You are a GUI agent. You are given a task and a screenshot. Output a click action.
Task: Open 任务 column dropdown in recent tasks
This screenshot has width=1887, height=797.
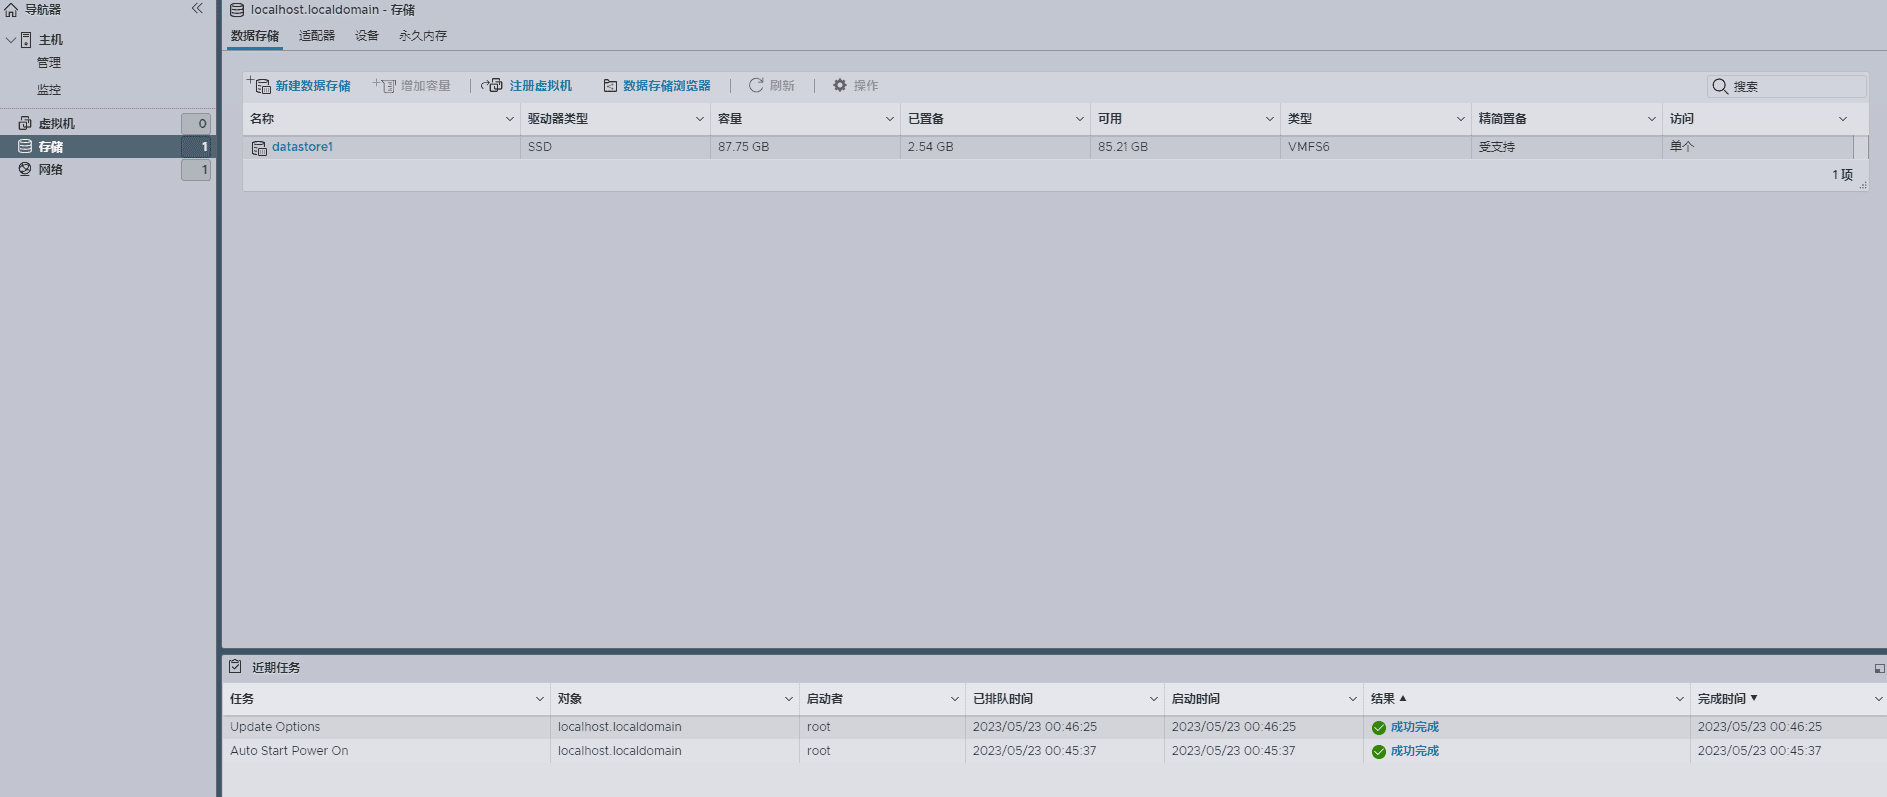pyautogui.click(x=540, y=699)
